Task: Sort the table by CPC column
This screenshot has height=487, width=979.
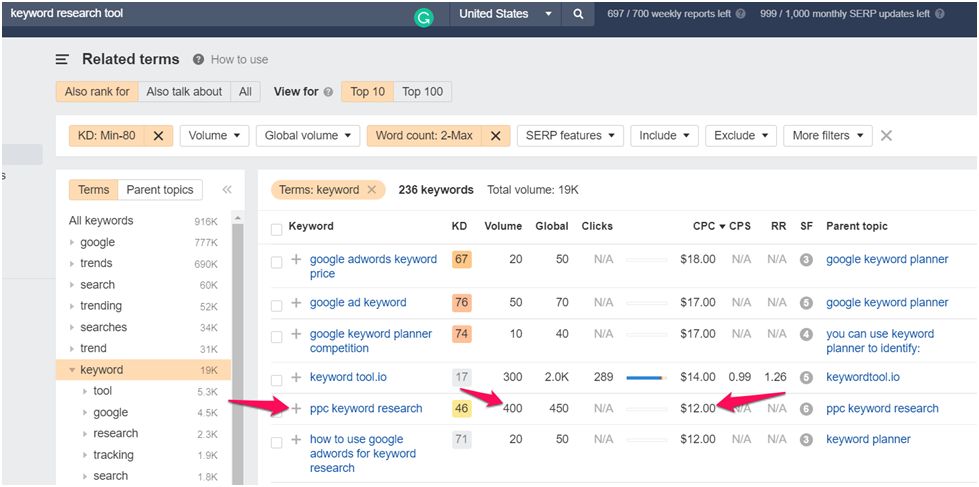Action: 704,226
